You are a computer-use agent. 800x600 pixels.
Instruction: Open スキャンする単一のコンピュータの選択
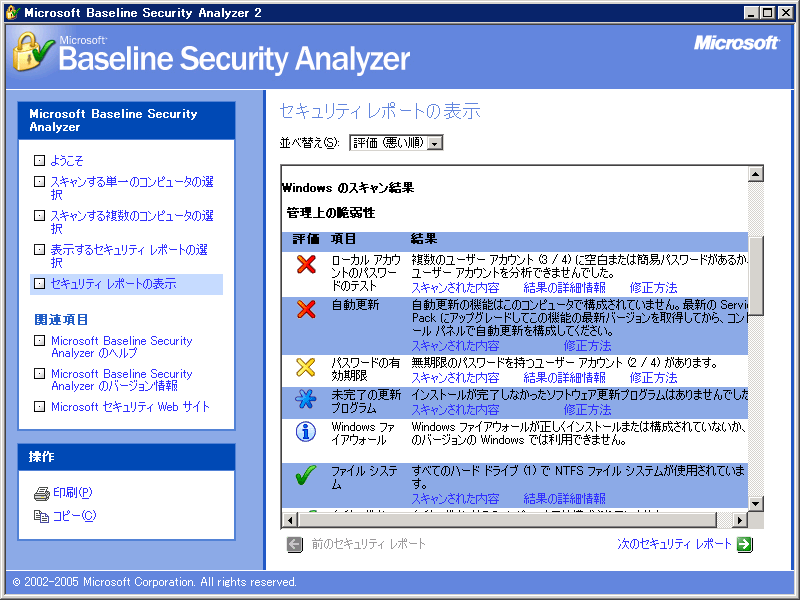tap(132, 188)
